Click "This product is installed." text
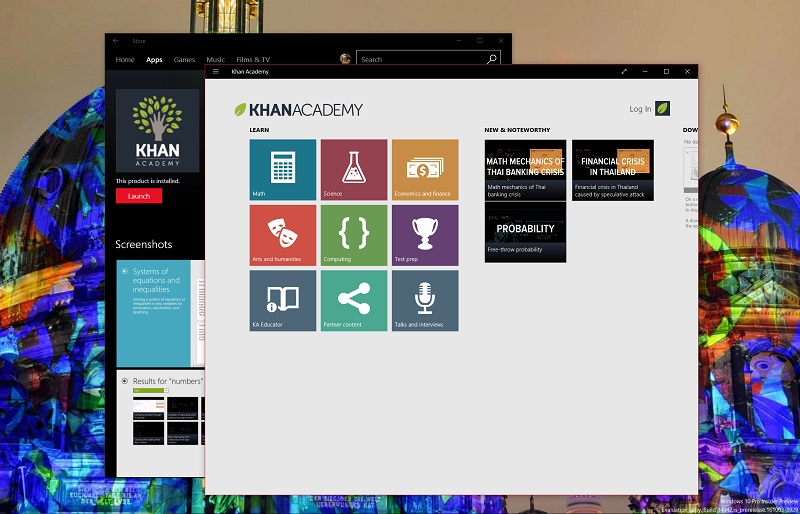The width and height of the screenshot is (800, 514). [x=148, y=181]
